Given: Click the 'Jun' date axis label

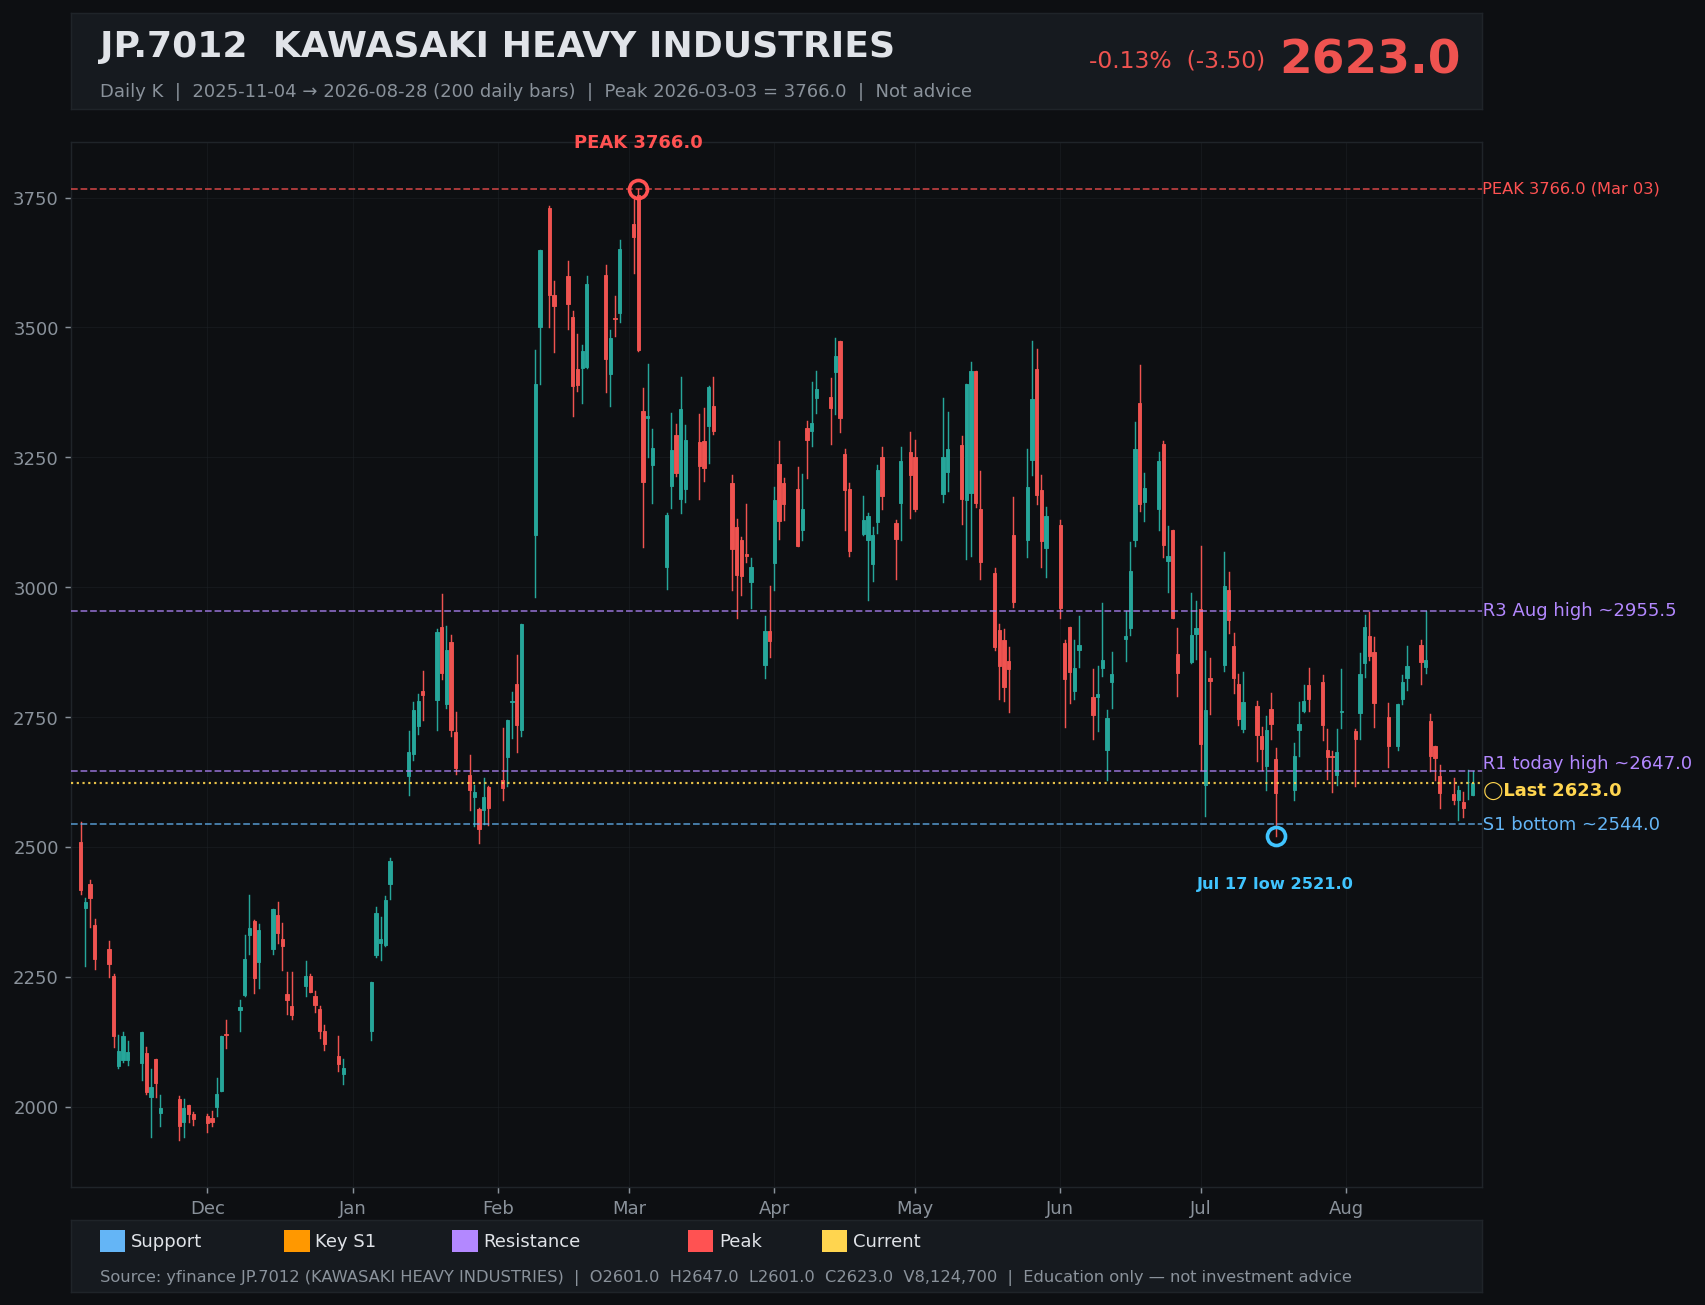Looking at the screenshot, I should pyautogui.click(x=1060, y=1208).
